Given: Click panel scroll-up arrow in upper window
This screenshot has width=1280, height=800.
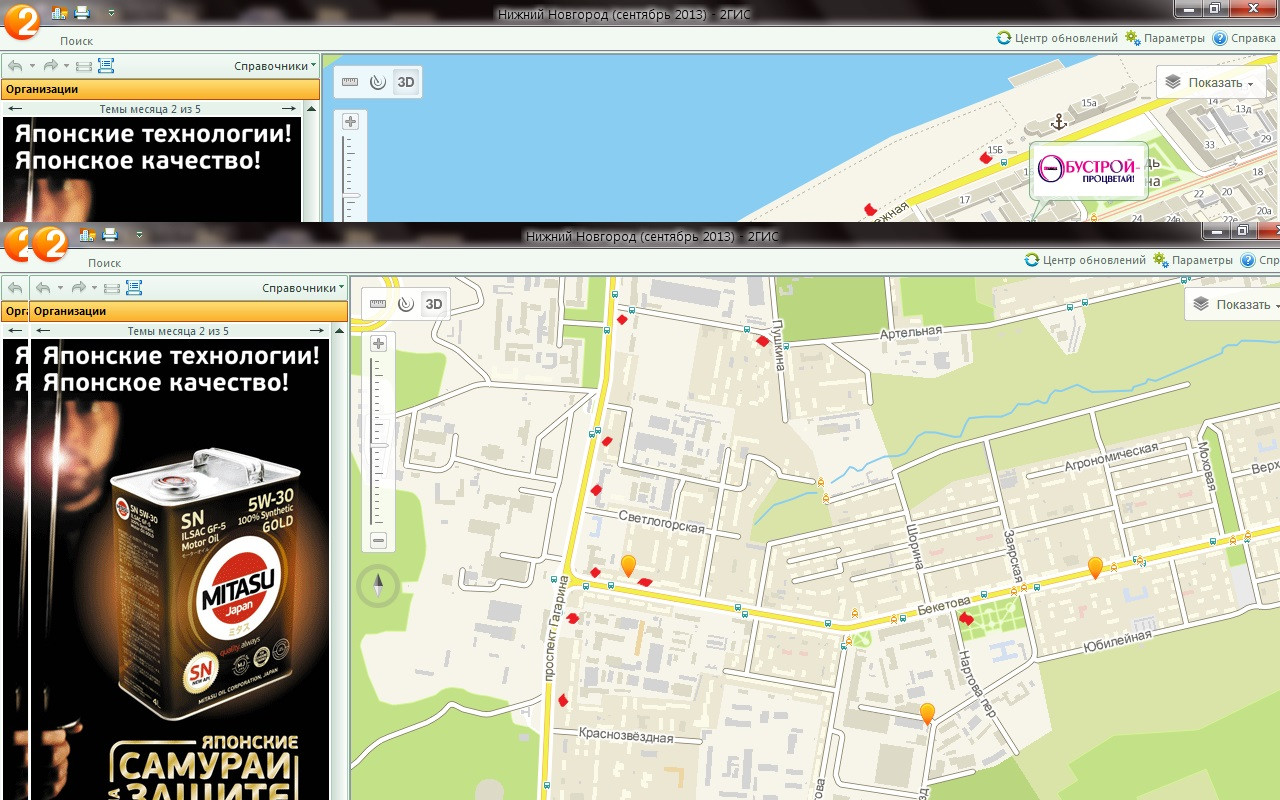Looking at the screenshot, I should (x=312, y=109).
